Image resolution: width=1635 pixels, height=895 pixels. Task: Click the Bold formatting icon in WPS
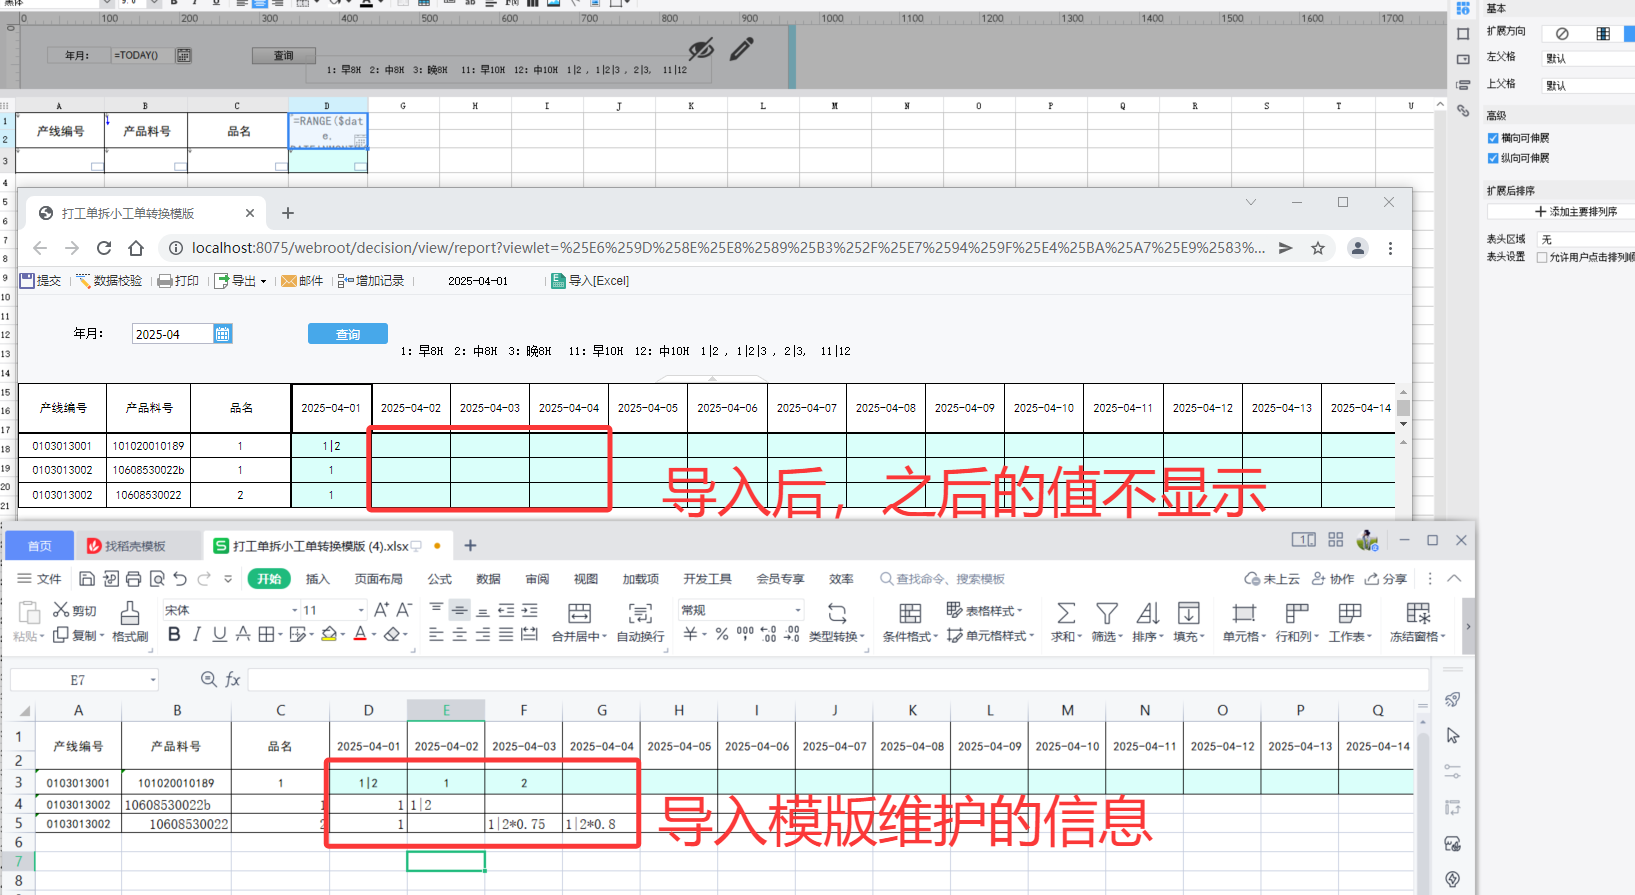tap(174, 634)
